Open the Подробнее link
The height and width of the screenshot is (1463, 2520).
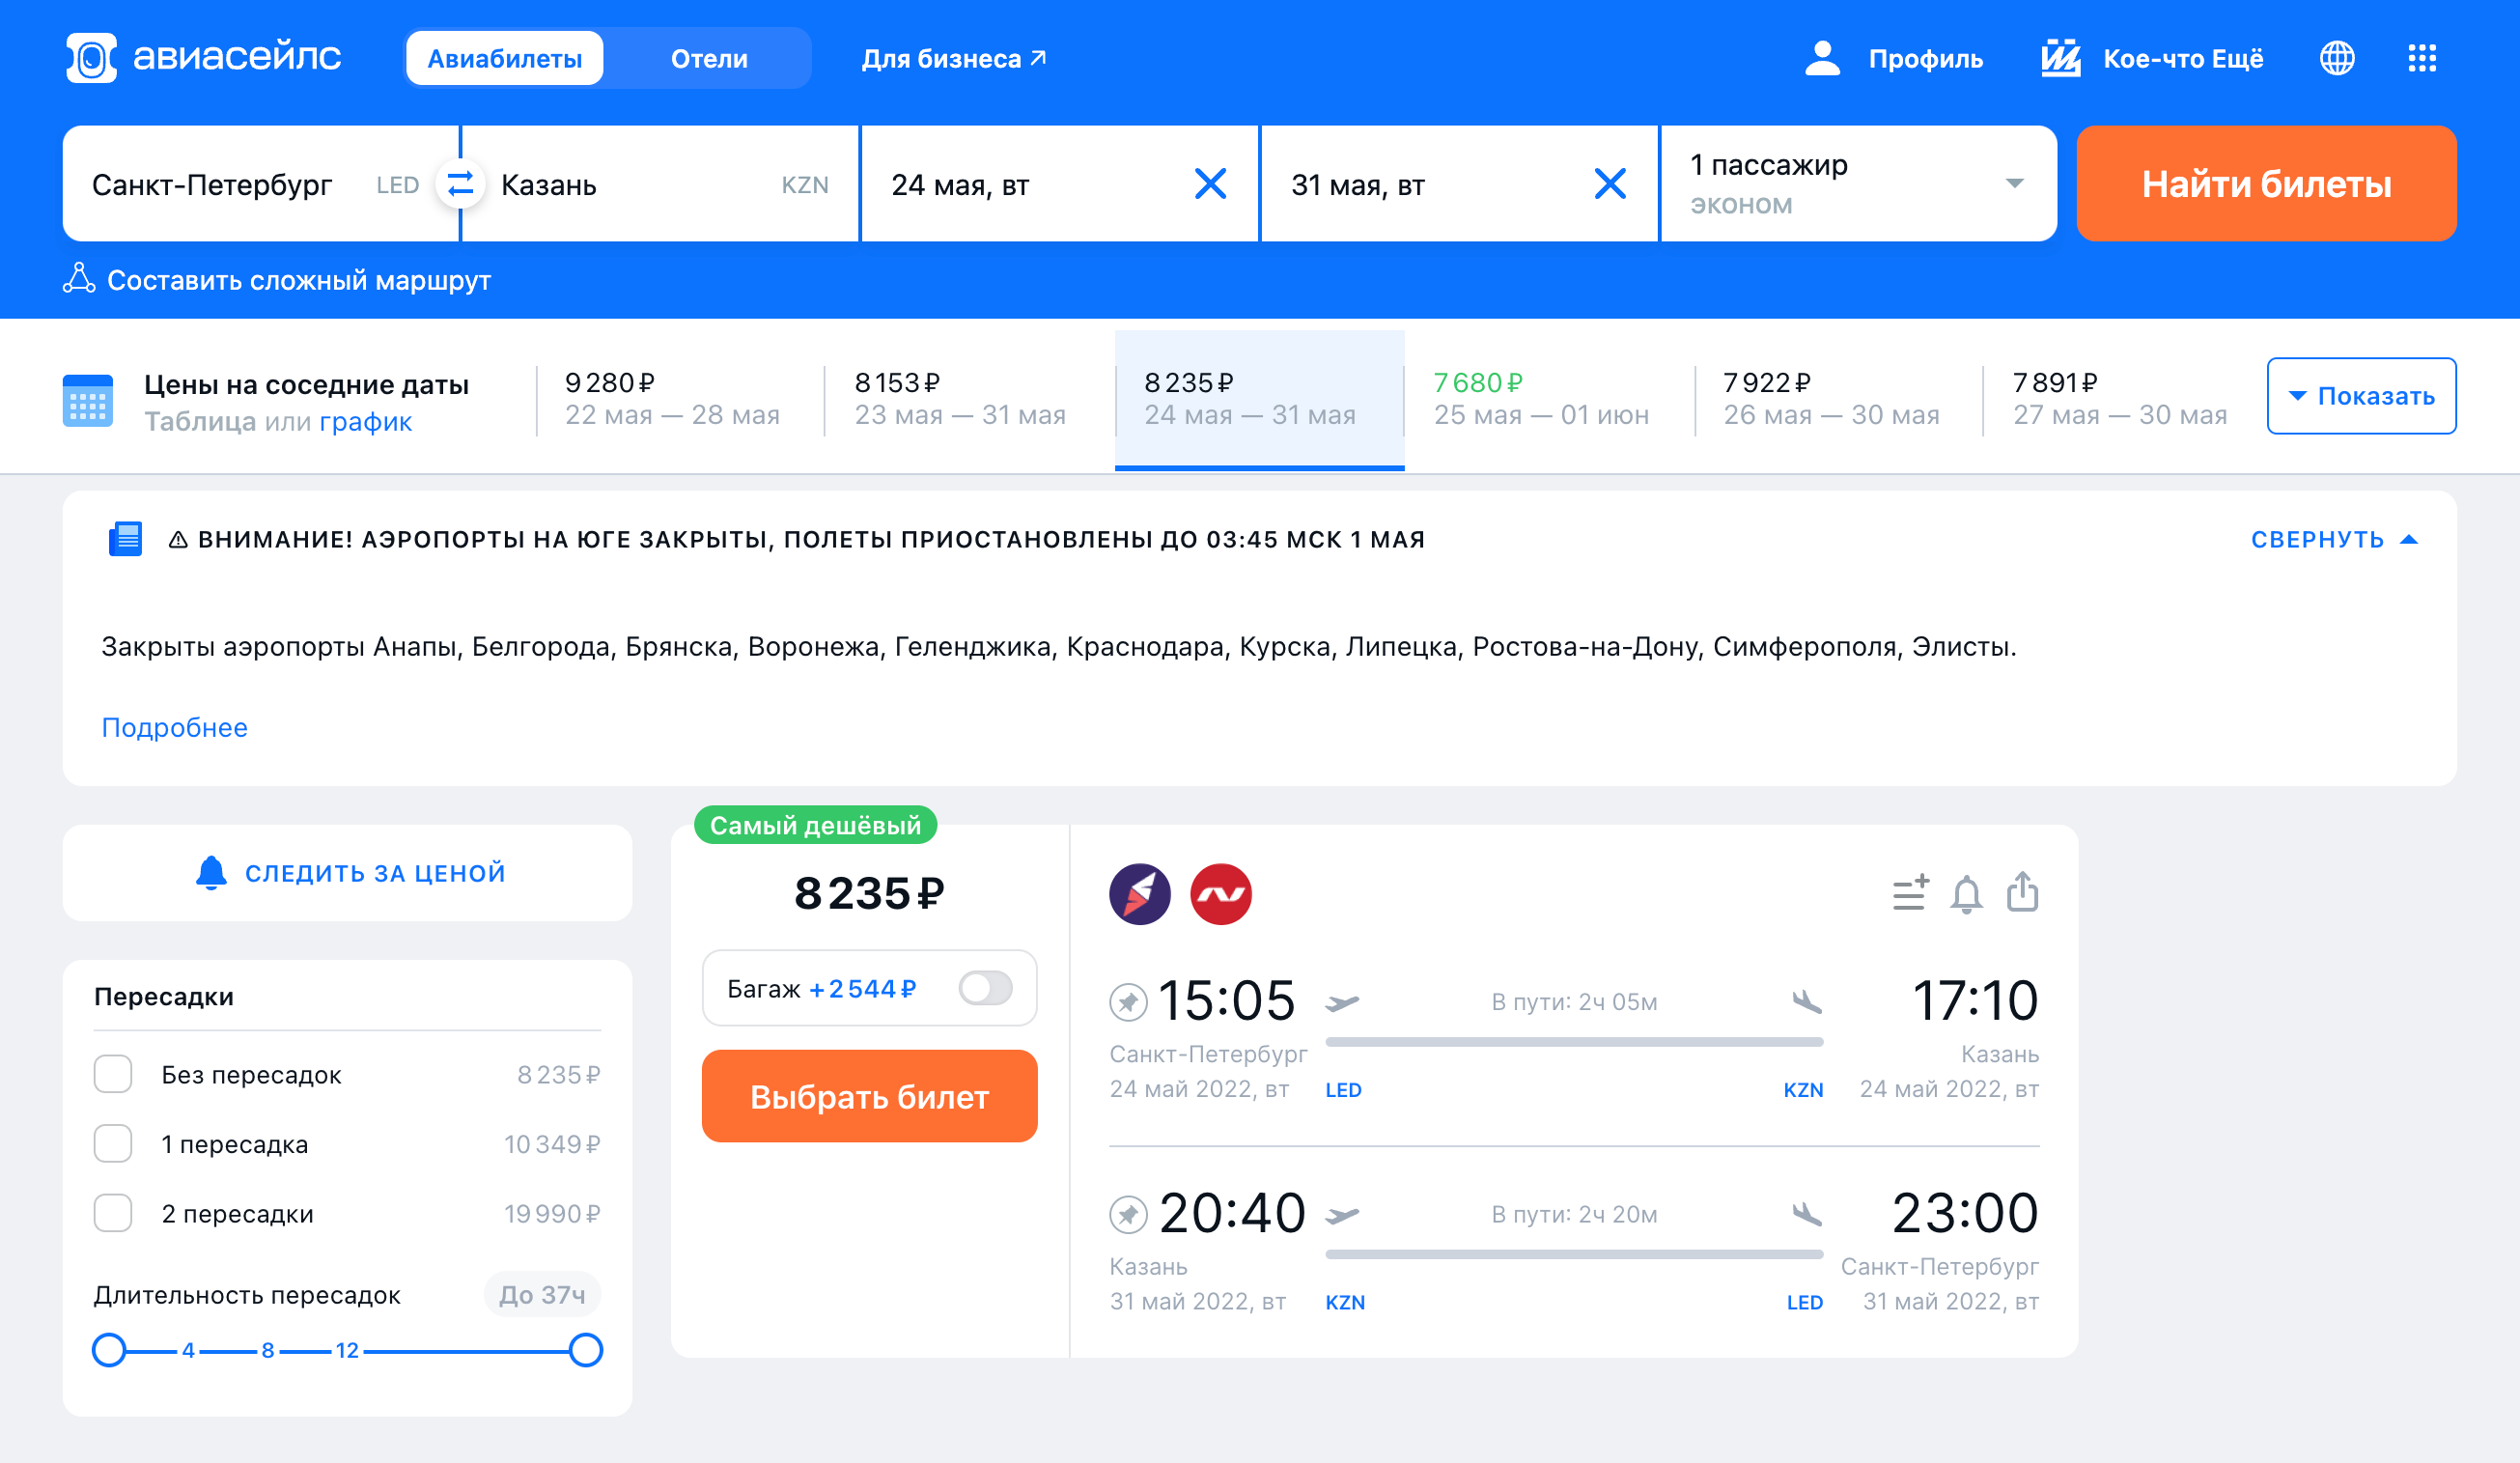pos(174,727)
